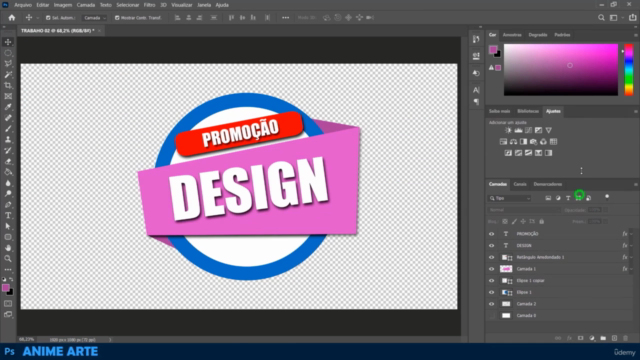
Task: Hide the Elipse 1 copiar layer
Action: tap(491, 281)
